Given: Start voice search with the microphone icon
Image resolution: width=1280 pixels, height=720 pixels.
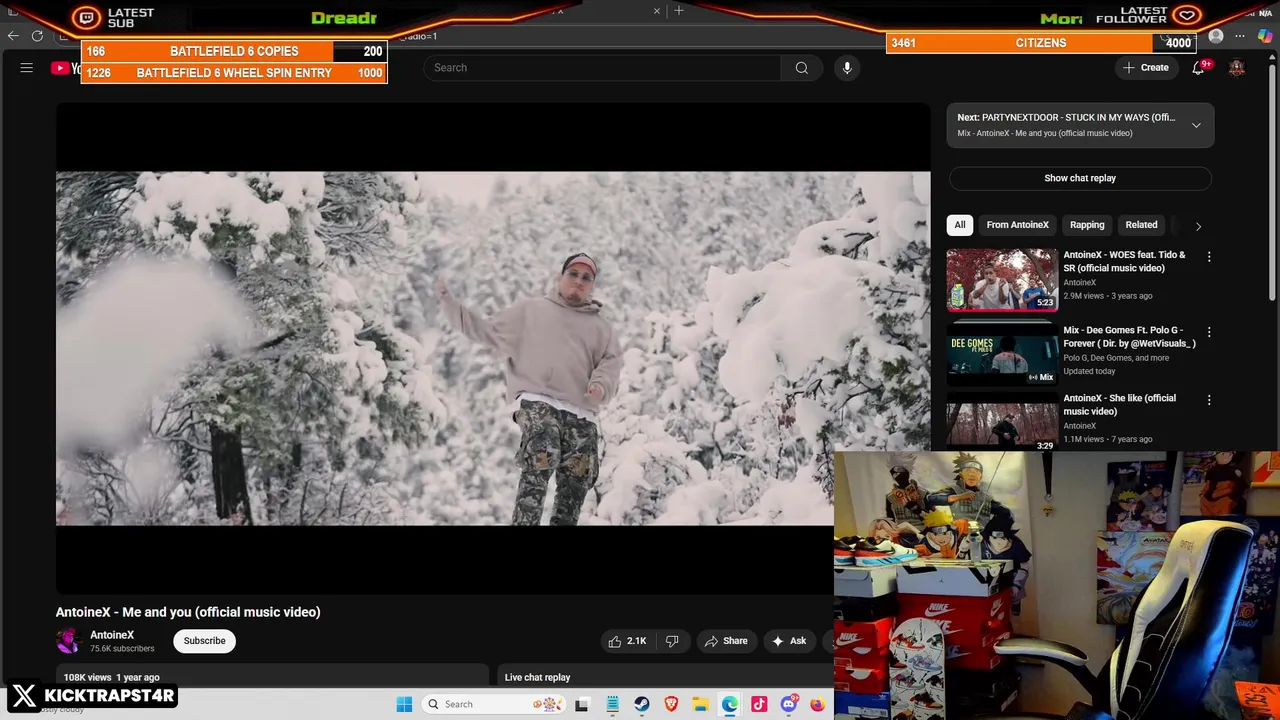Looking at the screenshot, I should [x=847, y=68].
